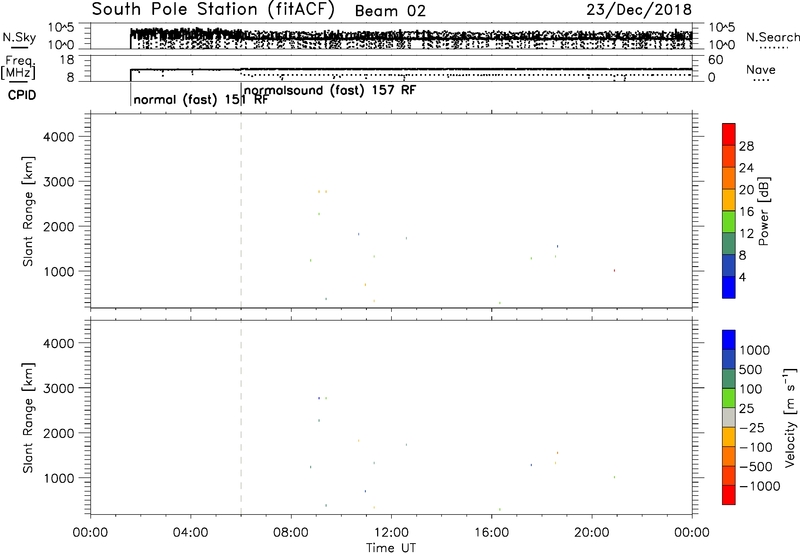
Task: Click the grey -25 to 25 Velocity colorbar segment
Action: 729,417
